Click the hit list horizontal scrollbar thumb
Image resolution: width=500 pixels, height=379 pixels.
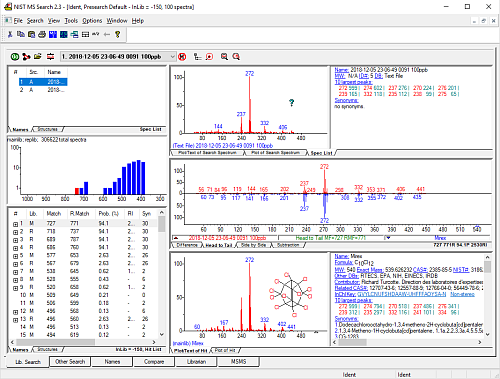click(56, 342)
